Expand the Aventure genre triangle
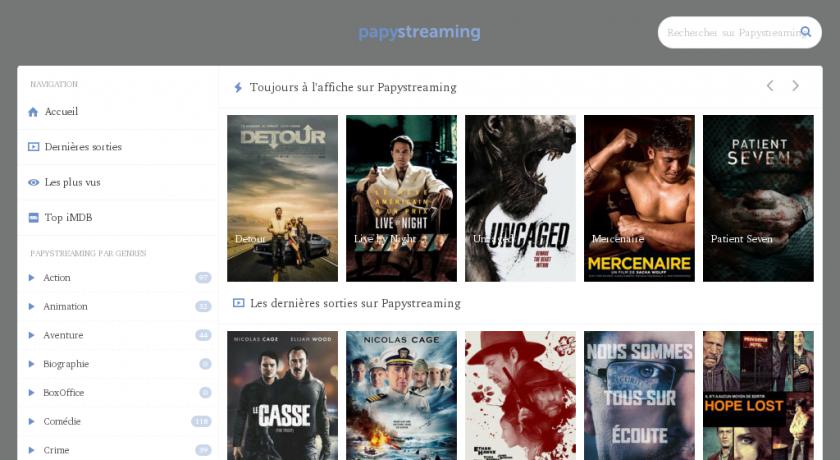This screenshot has width=840, height=460. tap(31, 335)
